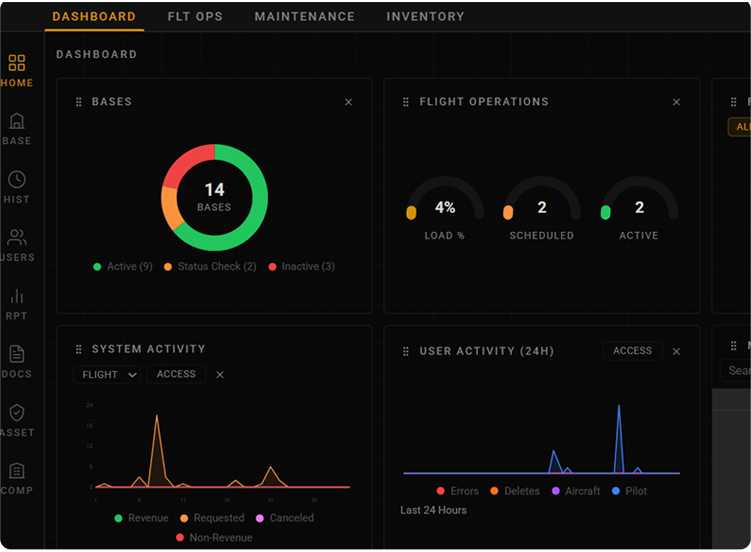Click Access button in System Activity
Viewport: 751px width, 552px height.
(176, 374)
